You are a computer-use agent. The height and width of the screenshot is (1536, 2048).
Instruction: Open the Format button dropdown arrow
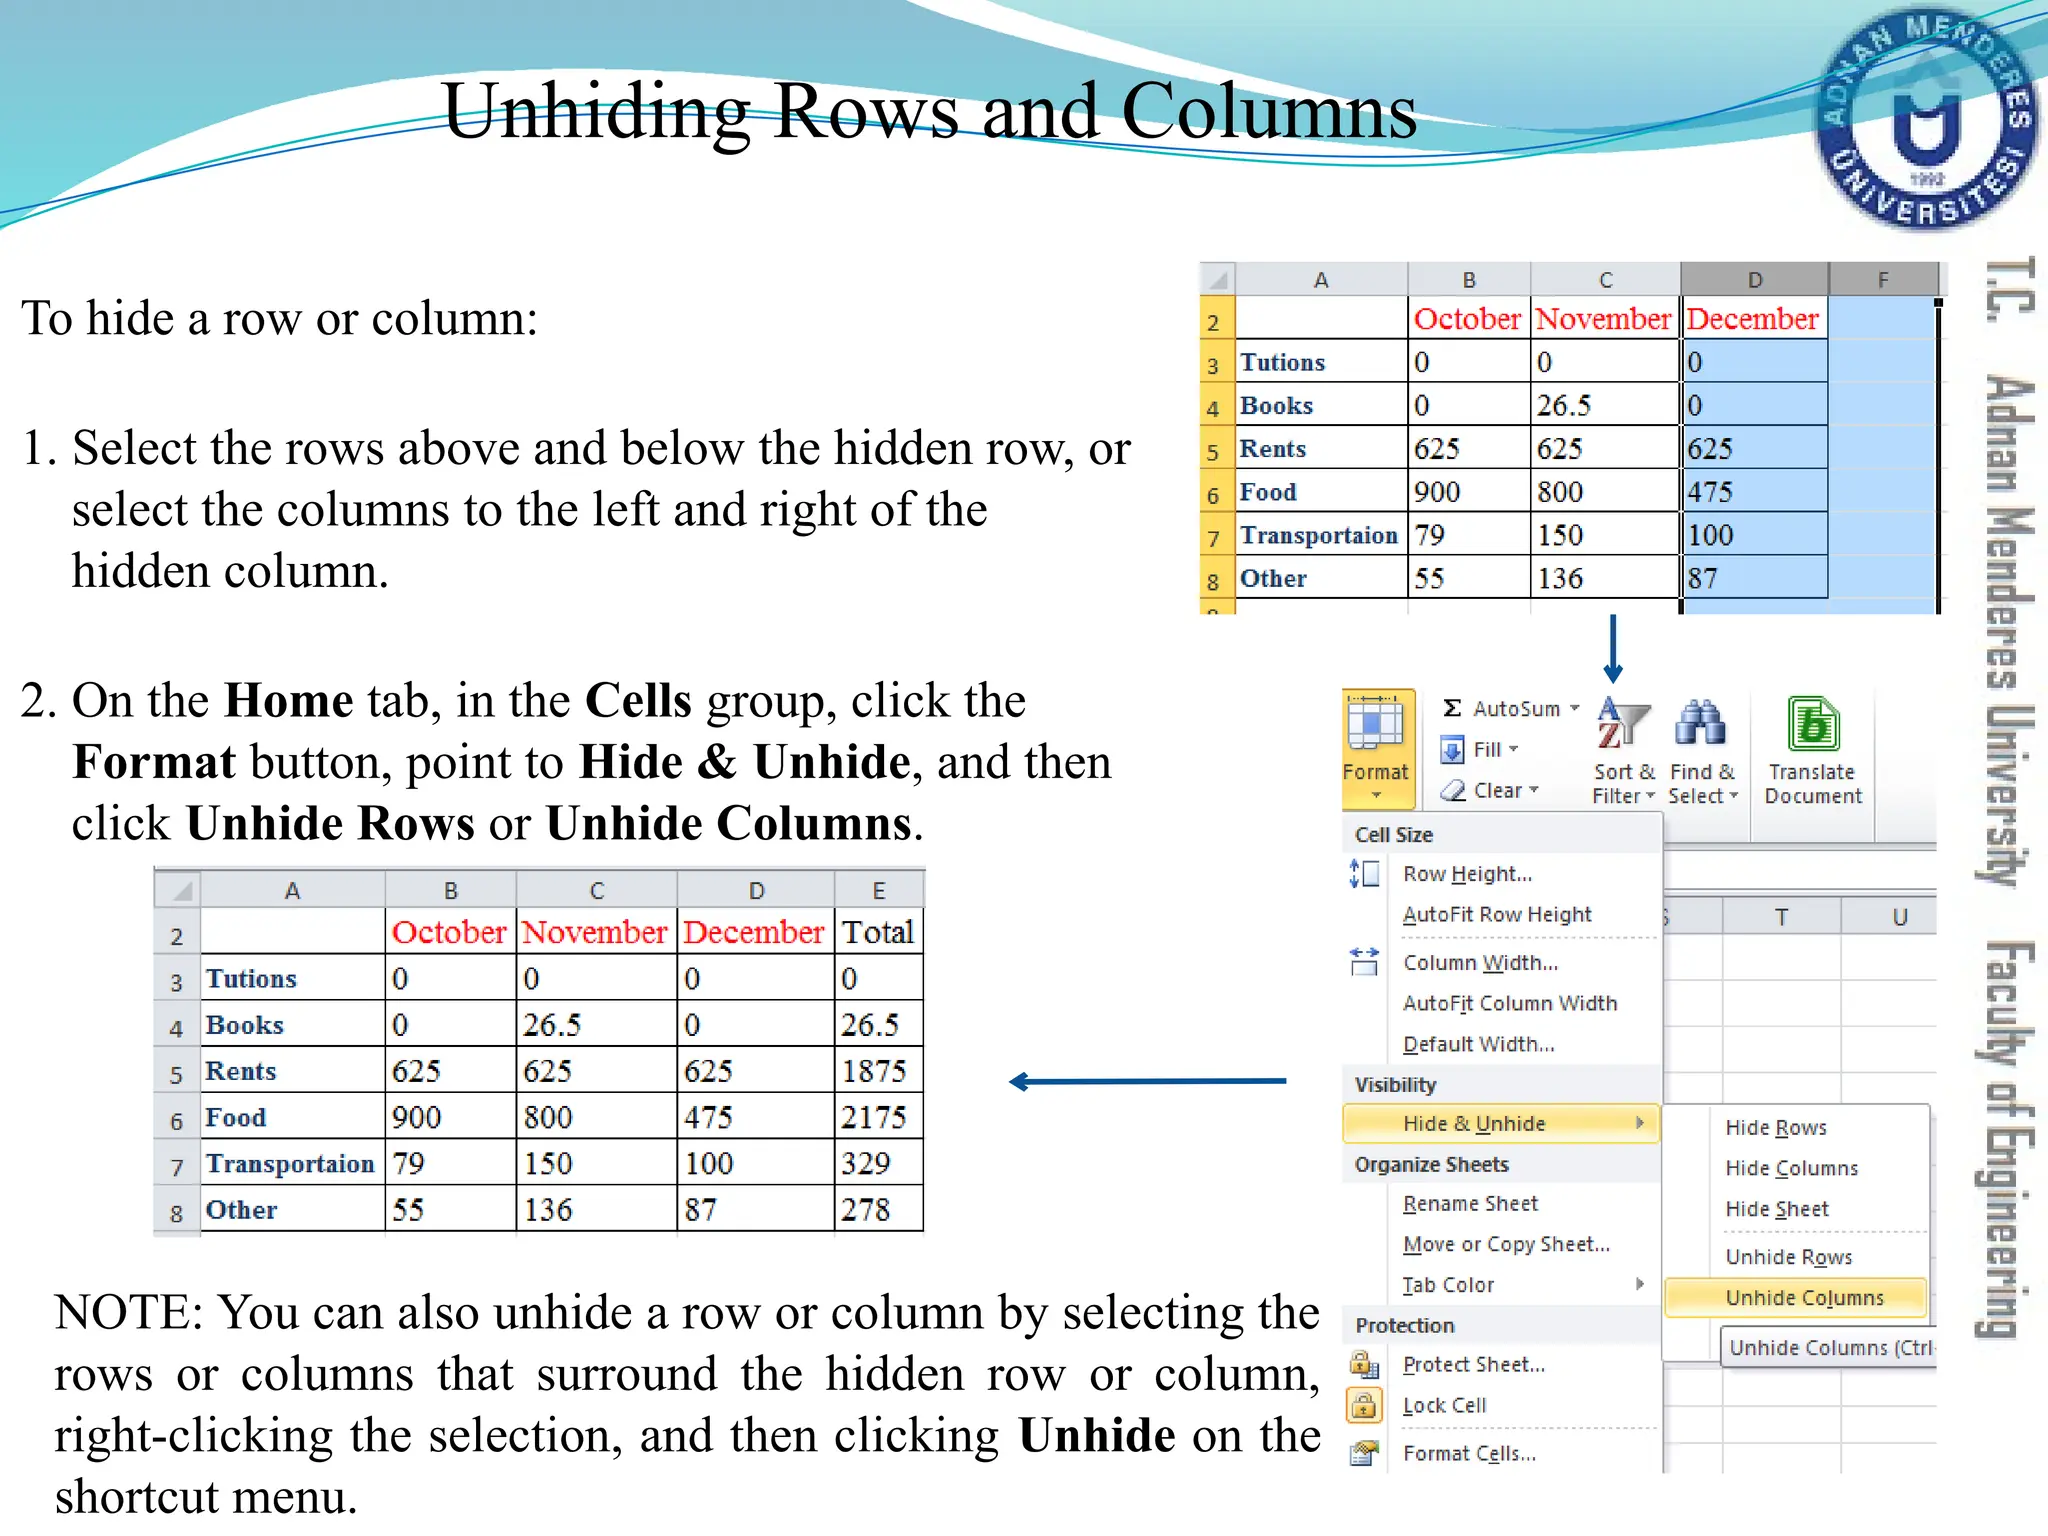pos(1376,796)
